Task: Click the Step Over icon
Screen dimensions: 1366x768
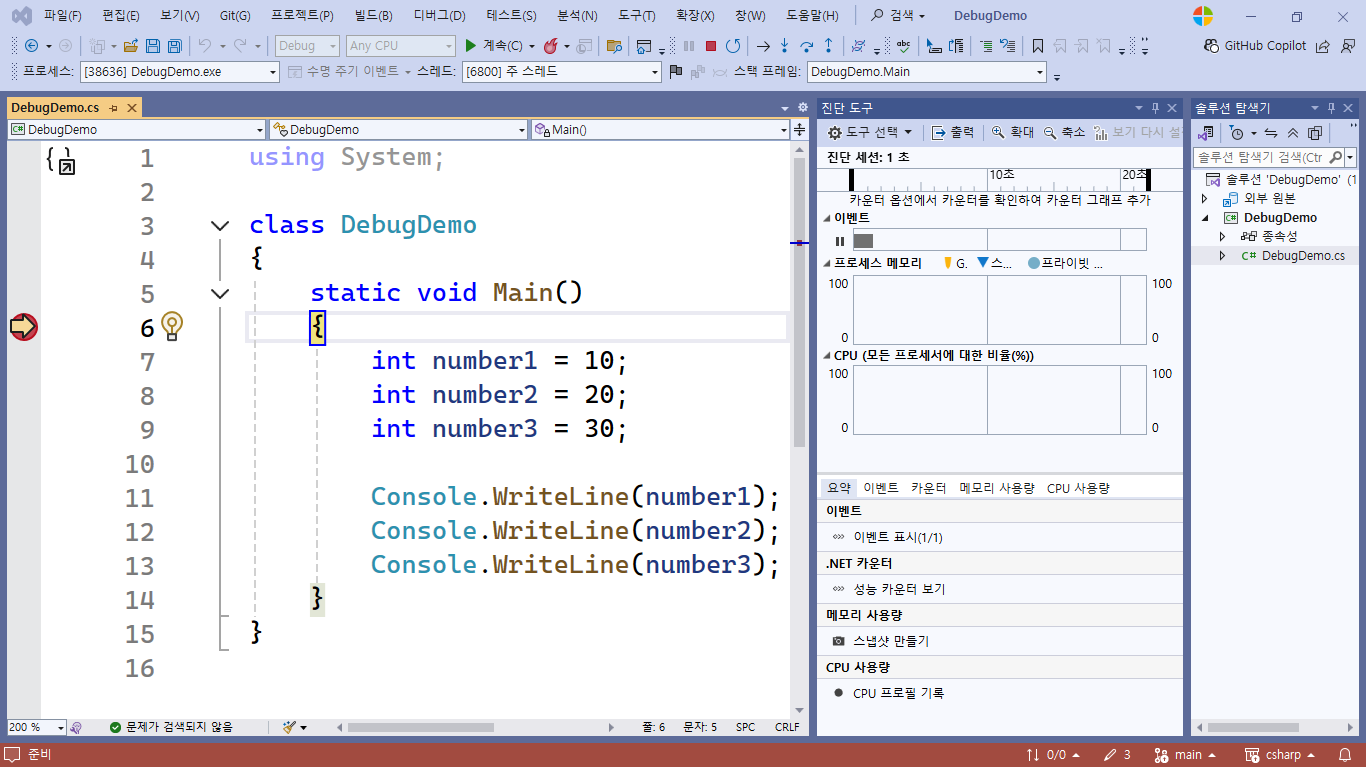Action: coord(806,46)
